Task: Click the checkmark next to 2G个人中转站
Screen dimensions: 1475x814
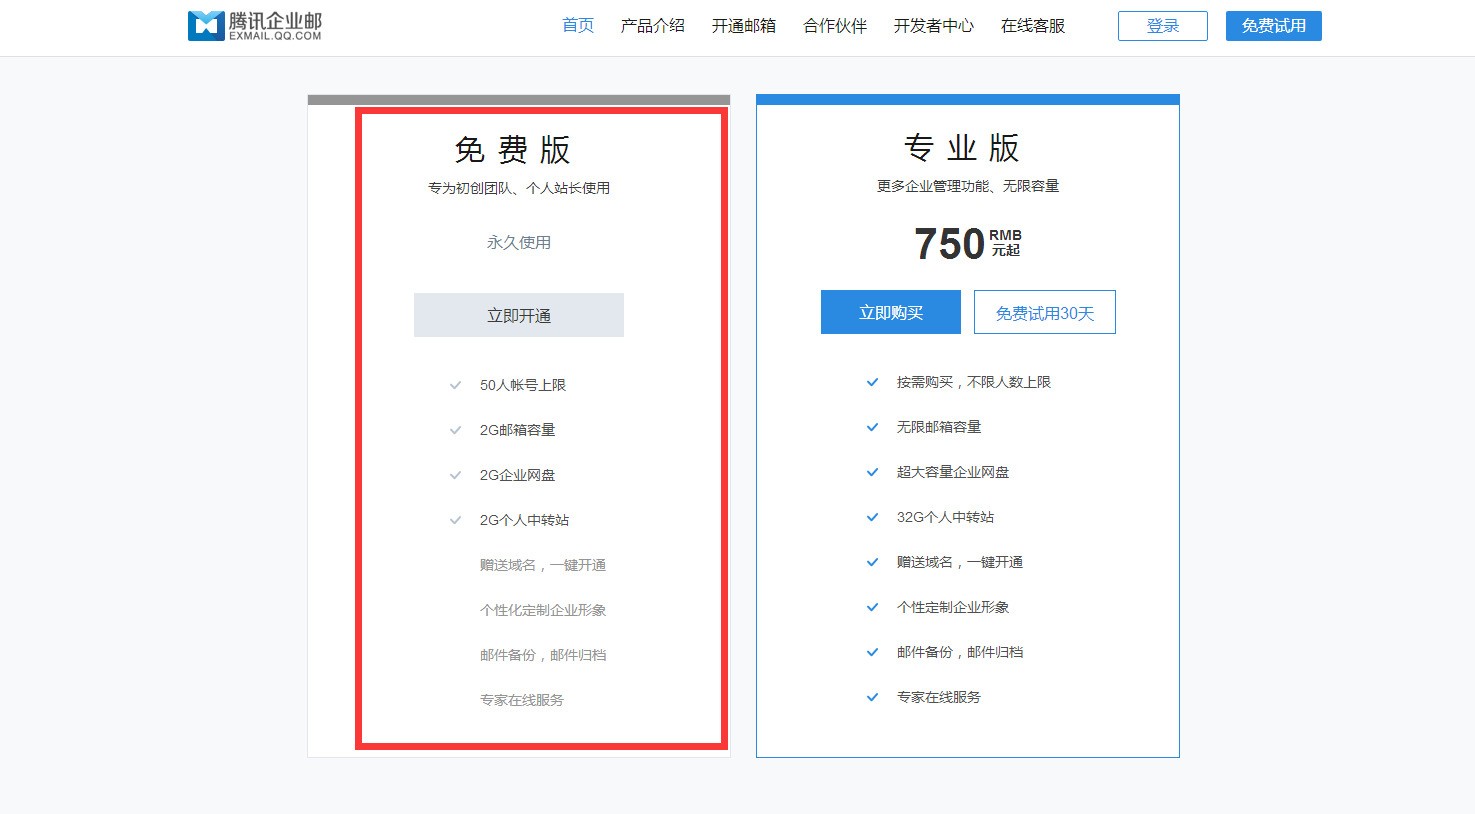Action: point(455,519)
